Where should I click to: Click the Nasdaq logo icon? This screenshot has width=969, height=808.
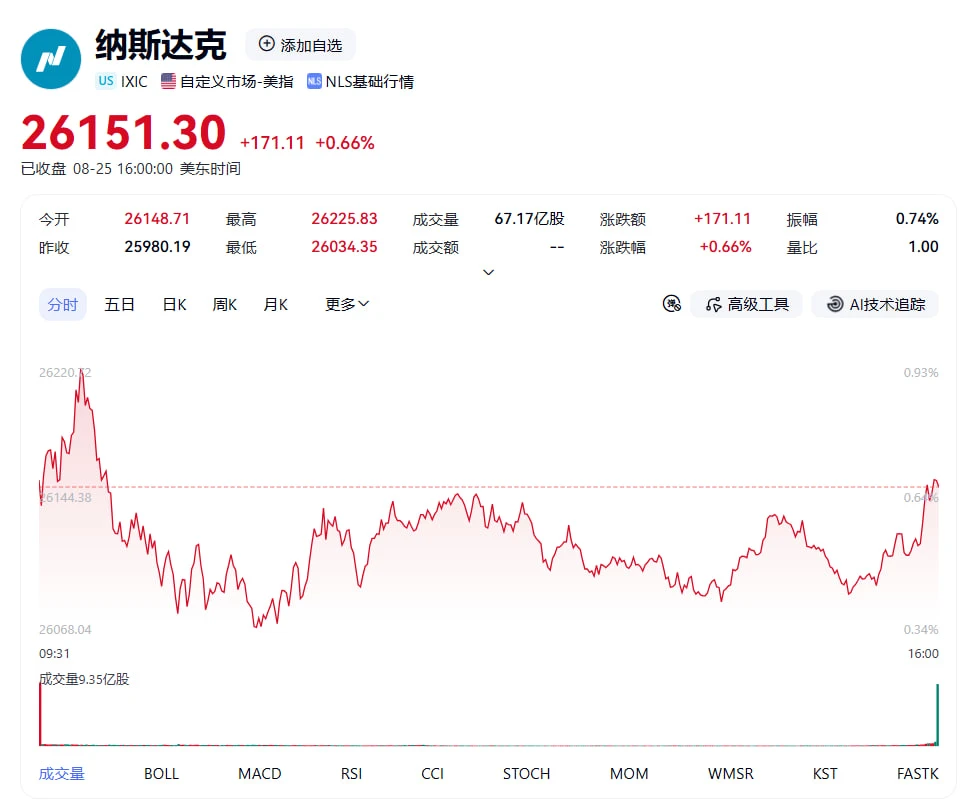point(51,59)
